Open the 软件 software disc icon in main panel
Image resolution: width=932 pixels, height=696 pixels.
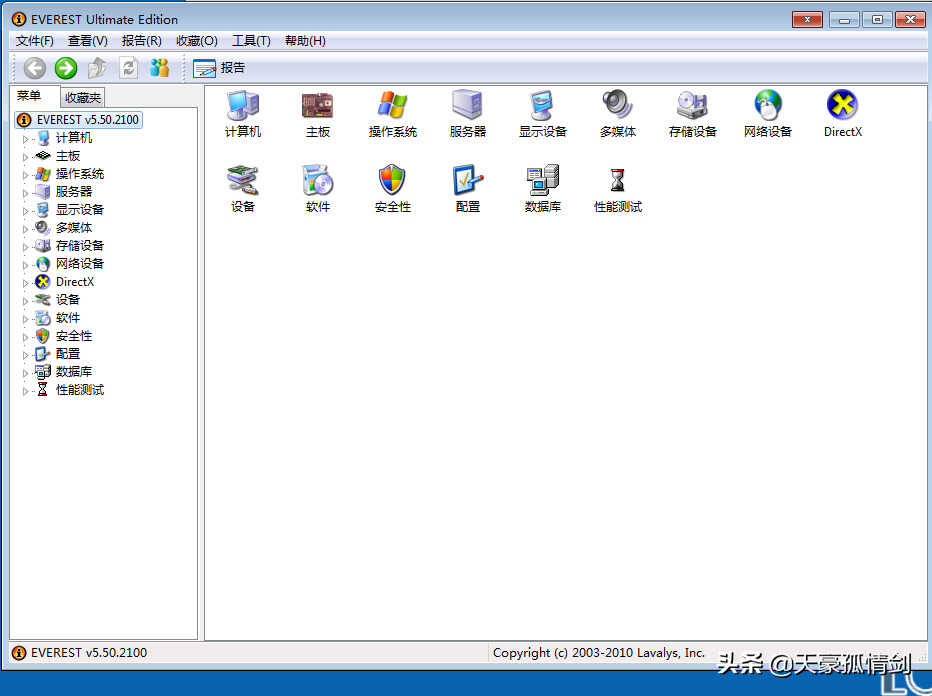(317, 180)
